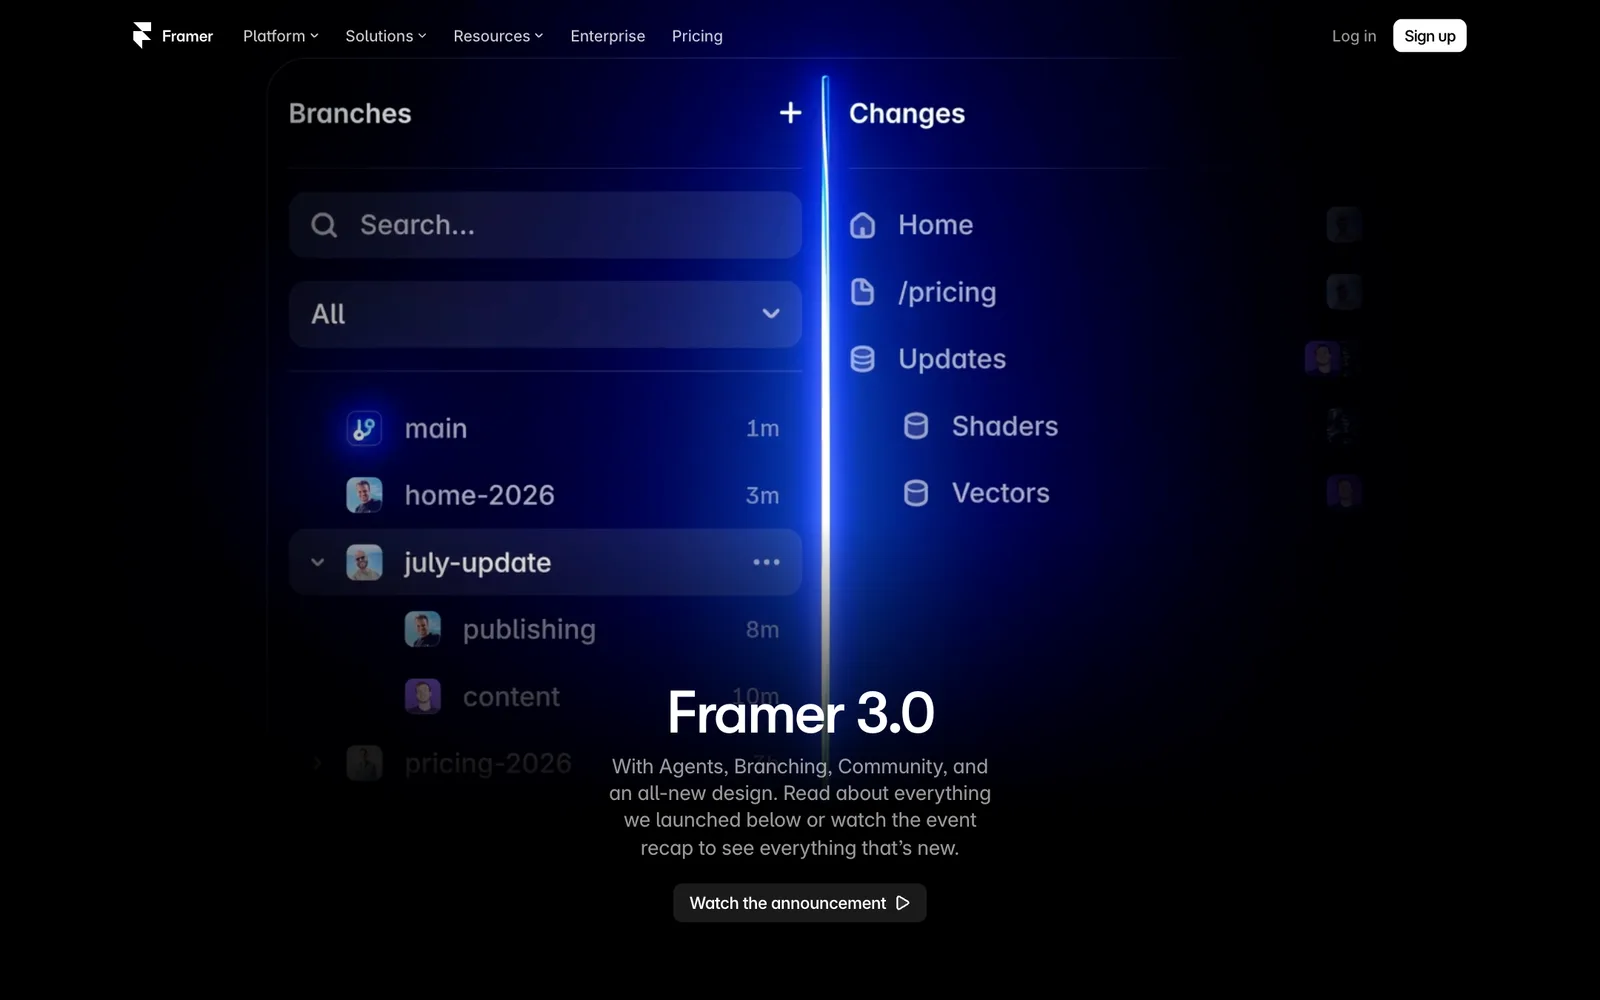
Task: Click the house icon beside Home
Action: click(x=862, y=225)
